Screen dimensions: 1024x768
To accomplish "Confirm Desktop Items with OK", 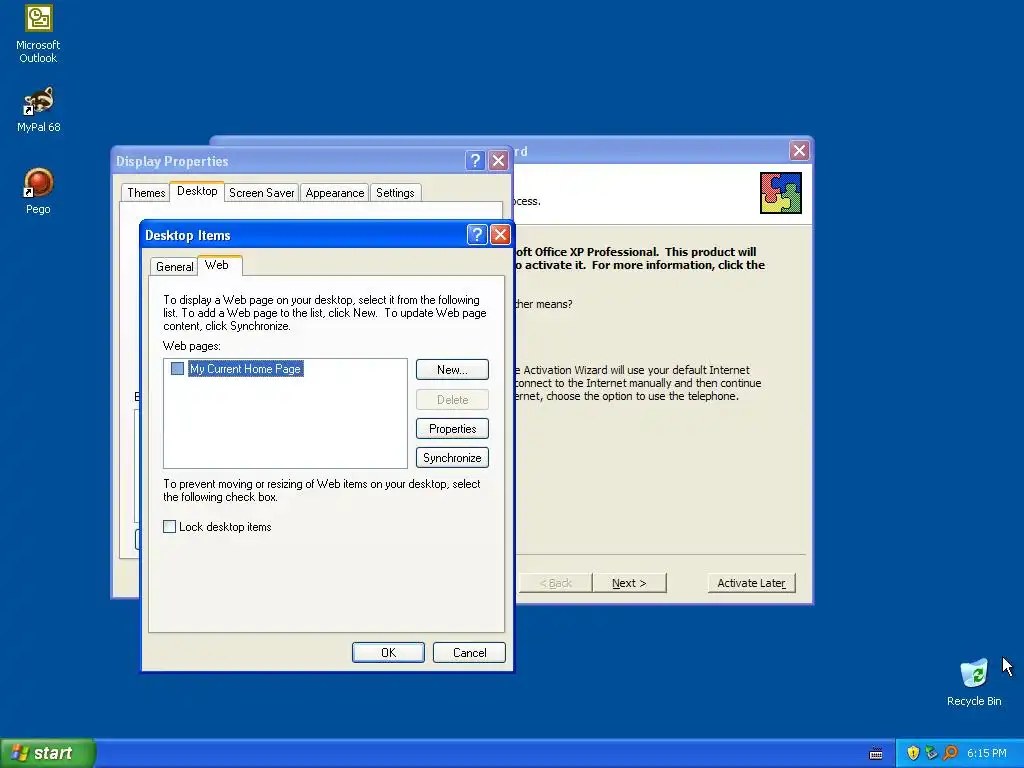I will point(388,652).
